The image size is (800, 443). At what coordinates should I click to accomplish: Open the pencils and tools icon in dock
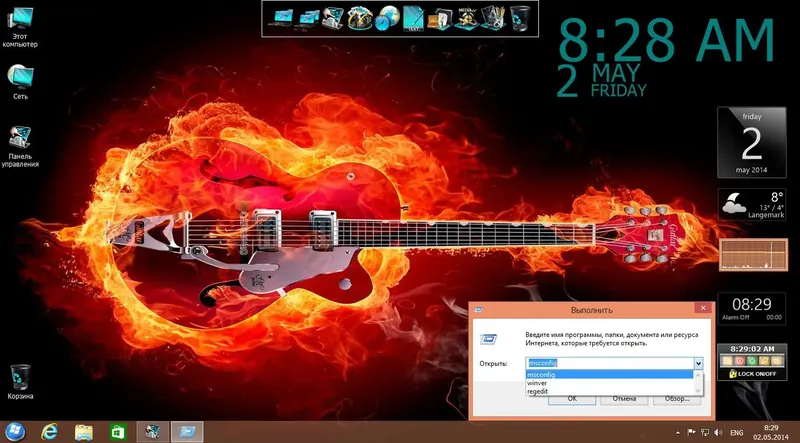(x=493, y=18)
